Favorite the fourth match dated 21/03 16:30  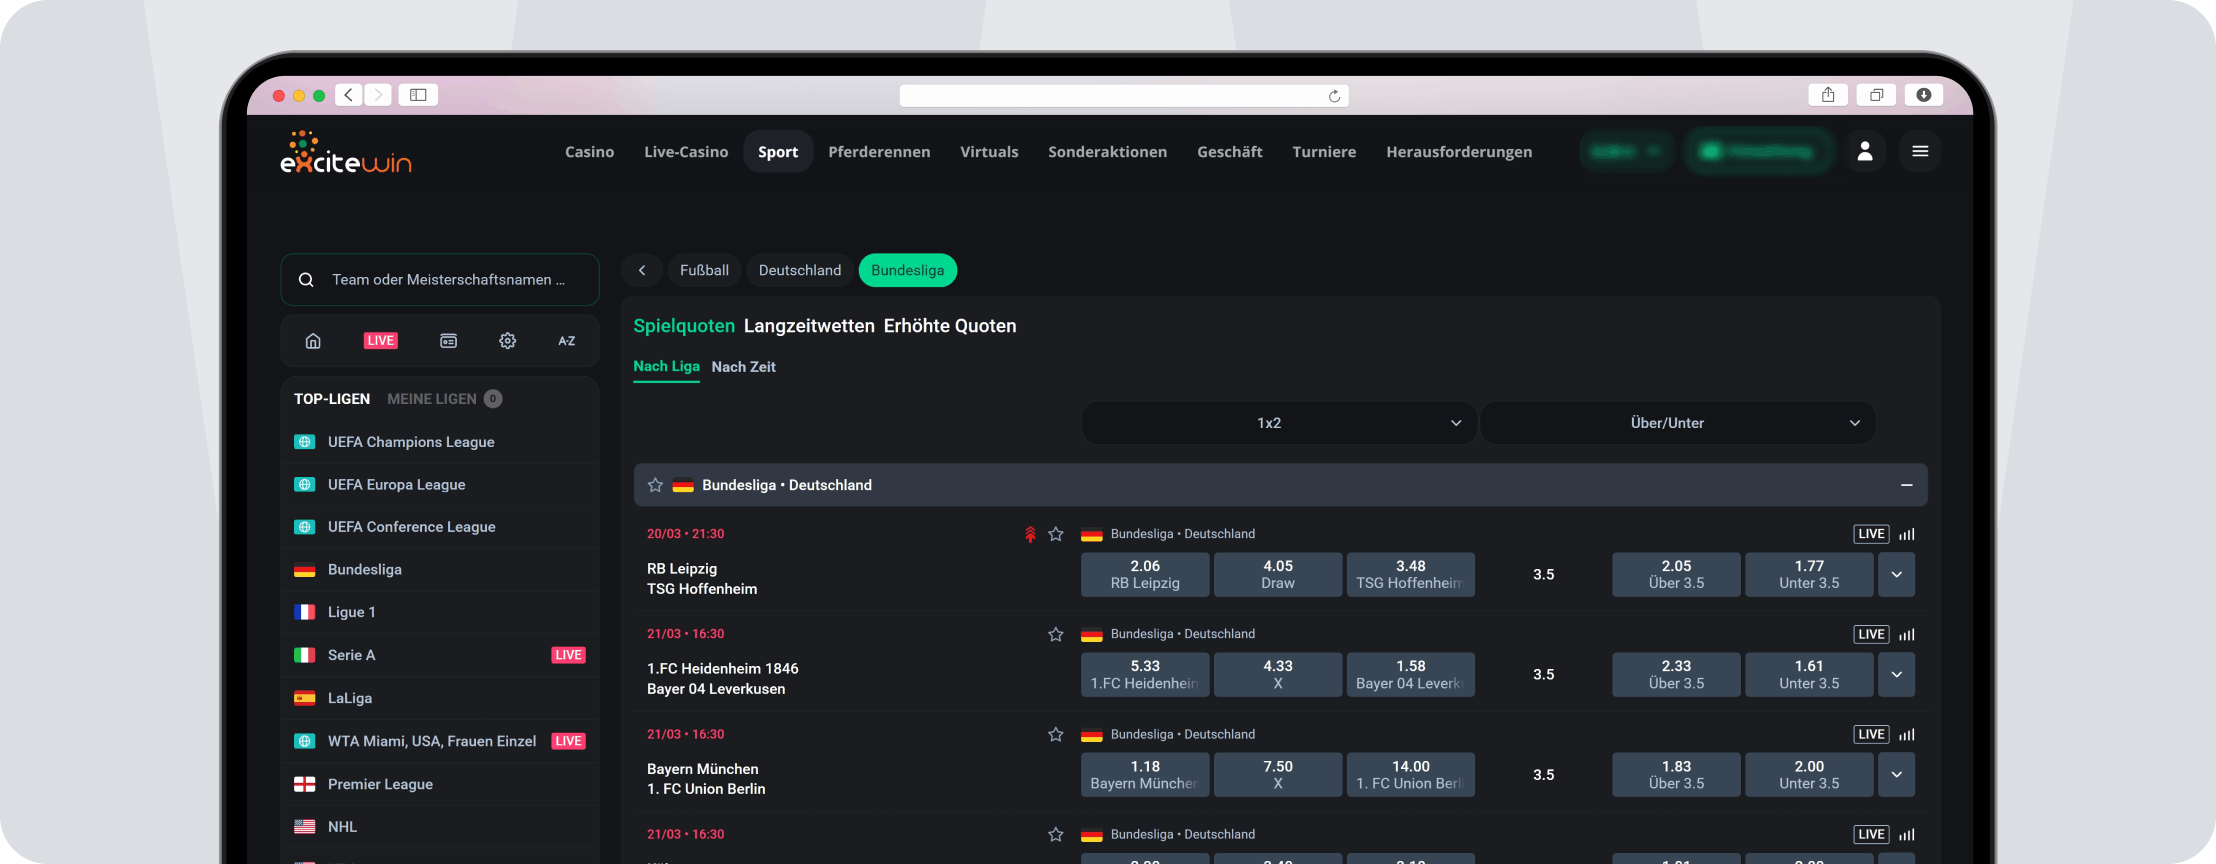click(1055, 834)
